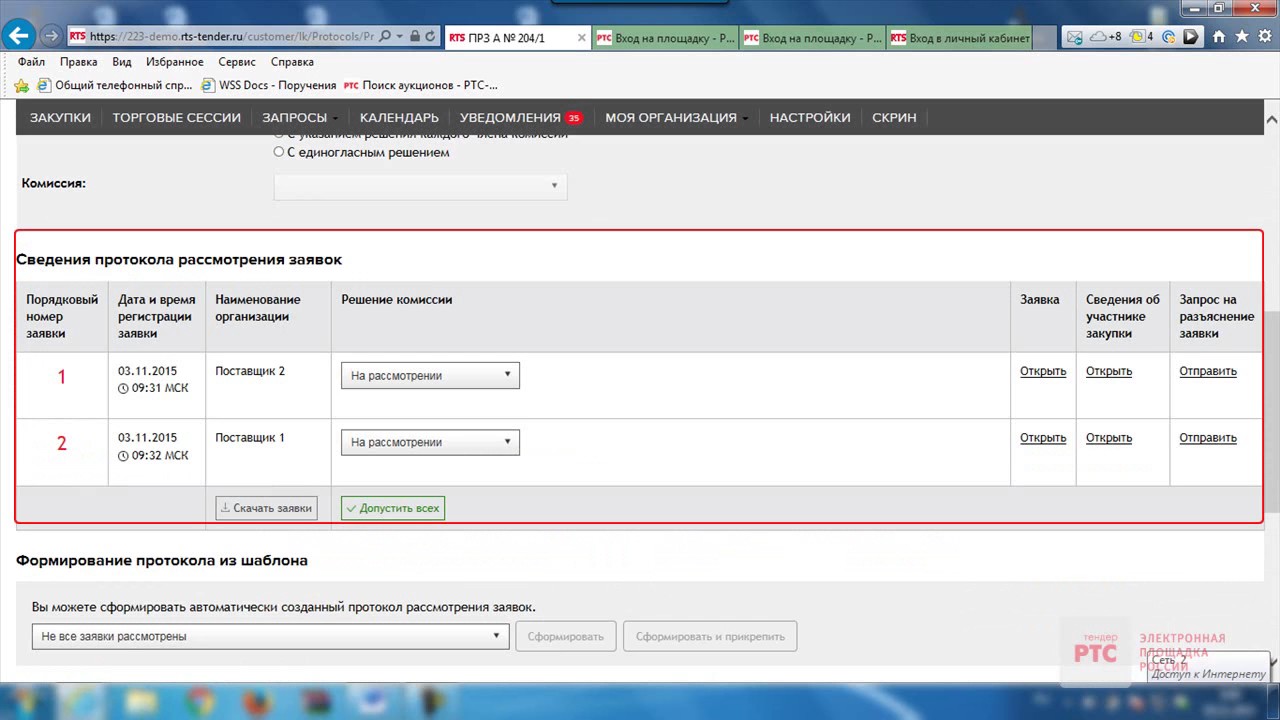Refresh the page using the reload icon
Image resolution: width=1280 pixels, height=720 pixels.
(x=431, y=36)
